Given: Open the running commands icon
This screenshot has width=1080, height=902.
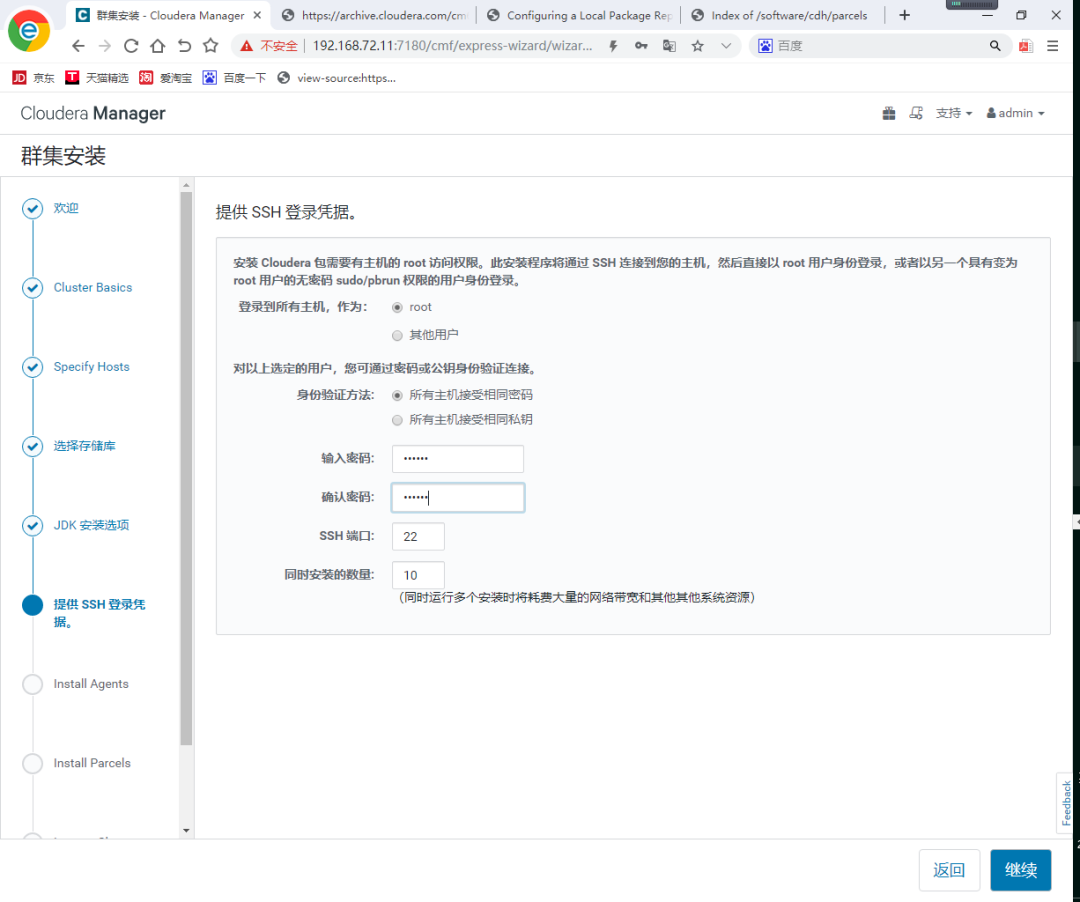Looking at the screenshot, I should click(x=915, y=113).
